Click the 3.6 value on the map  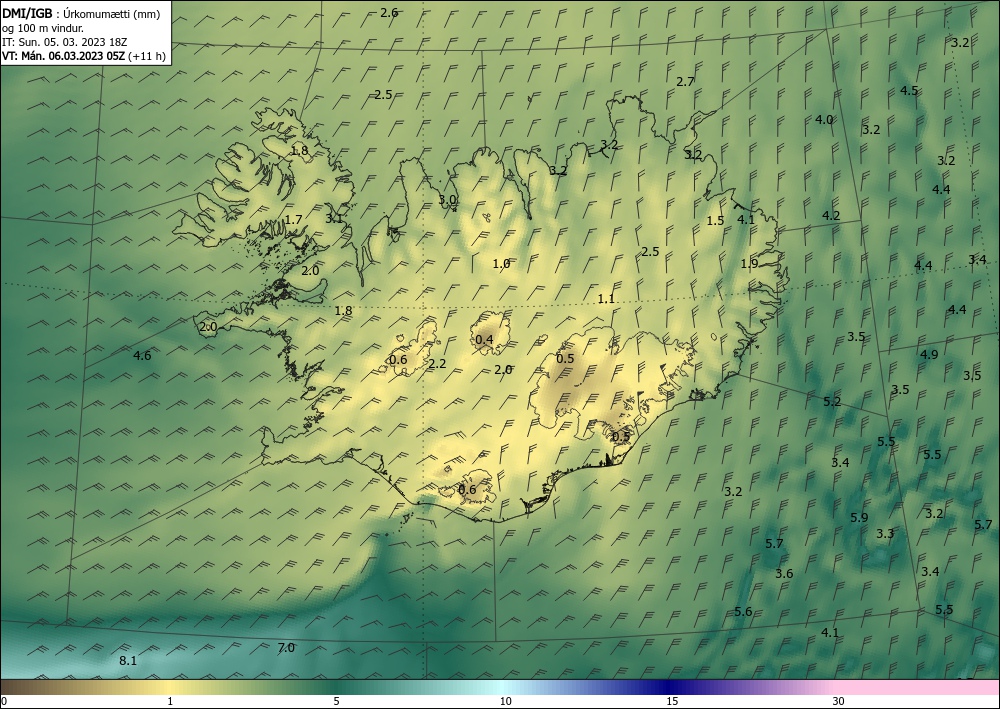[x=784, y=574]
